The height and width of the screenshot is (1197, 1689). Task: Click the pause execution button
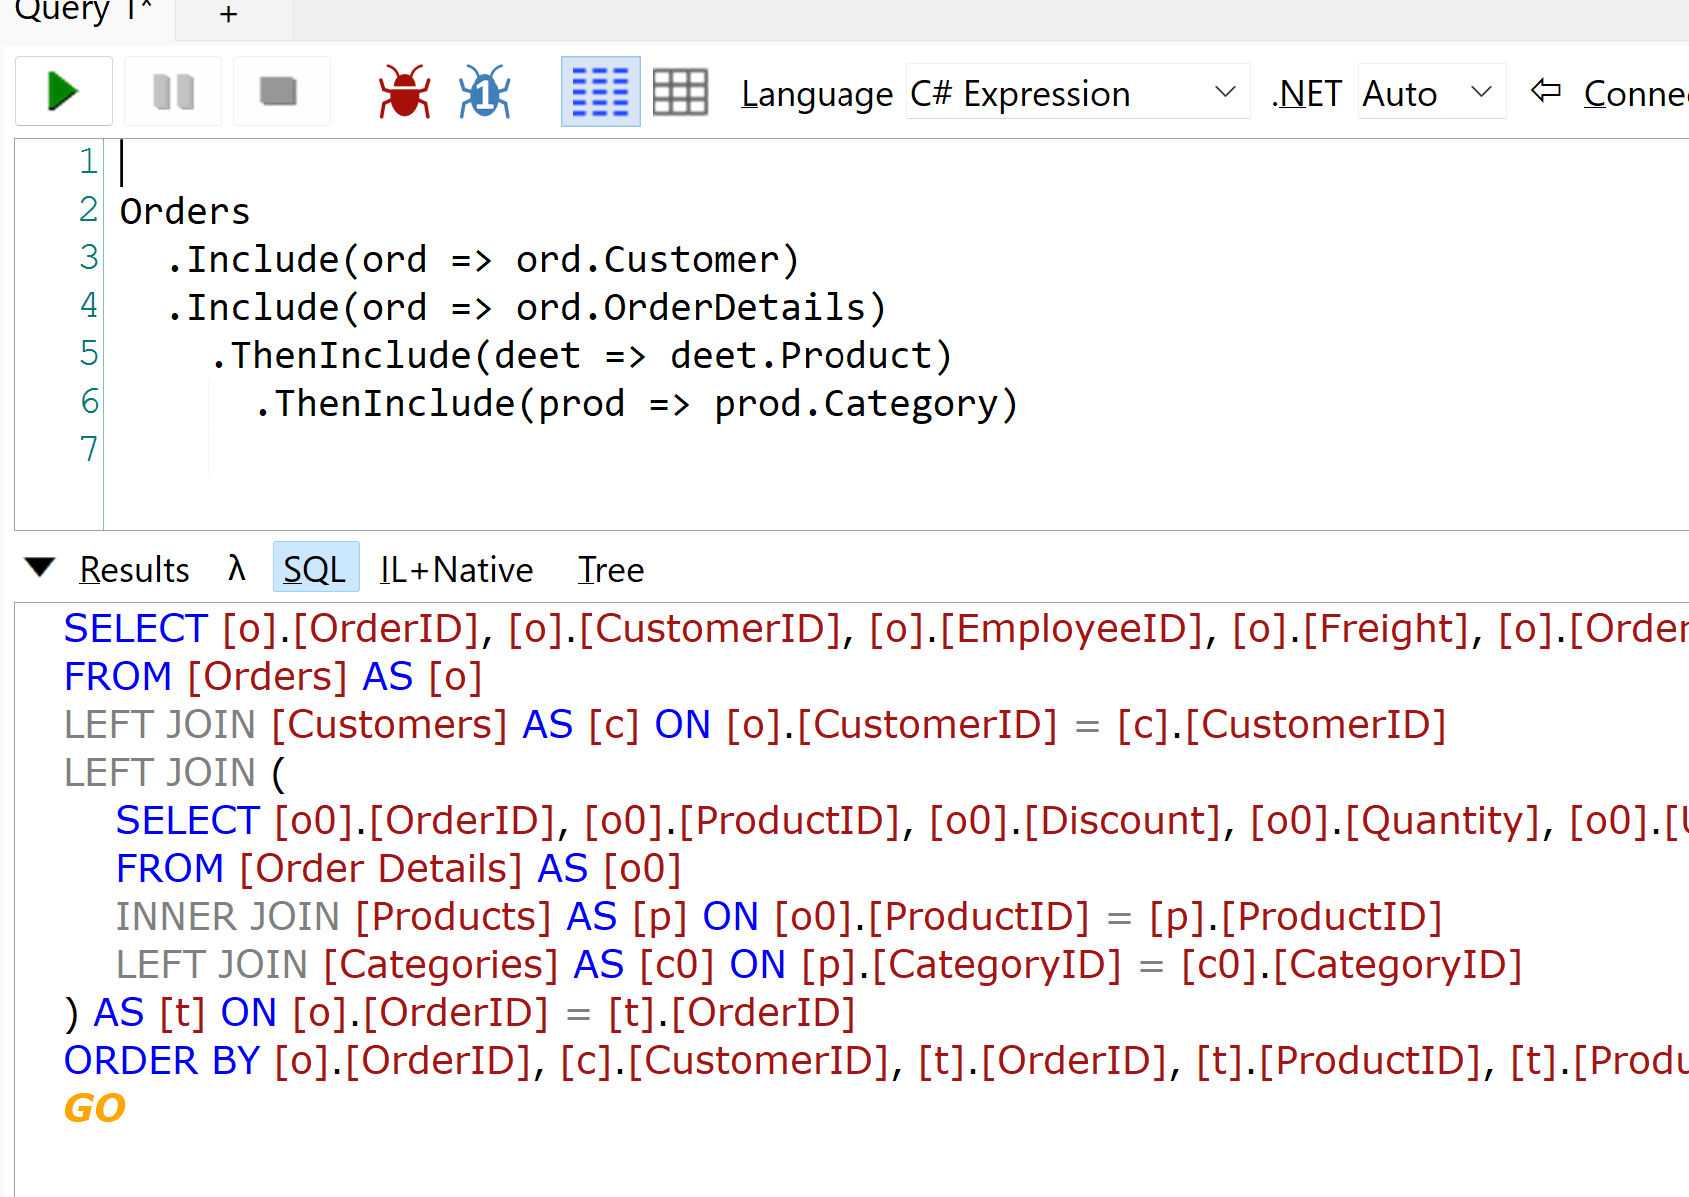pyautogui.click(x=173, y=92)
